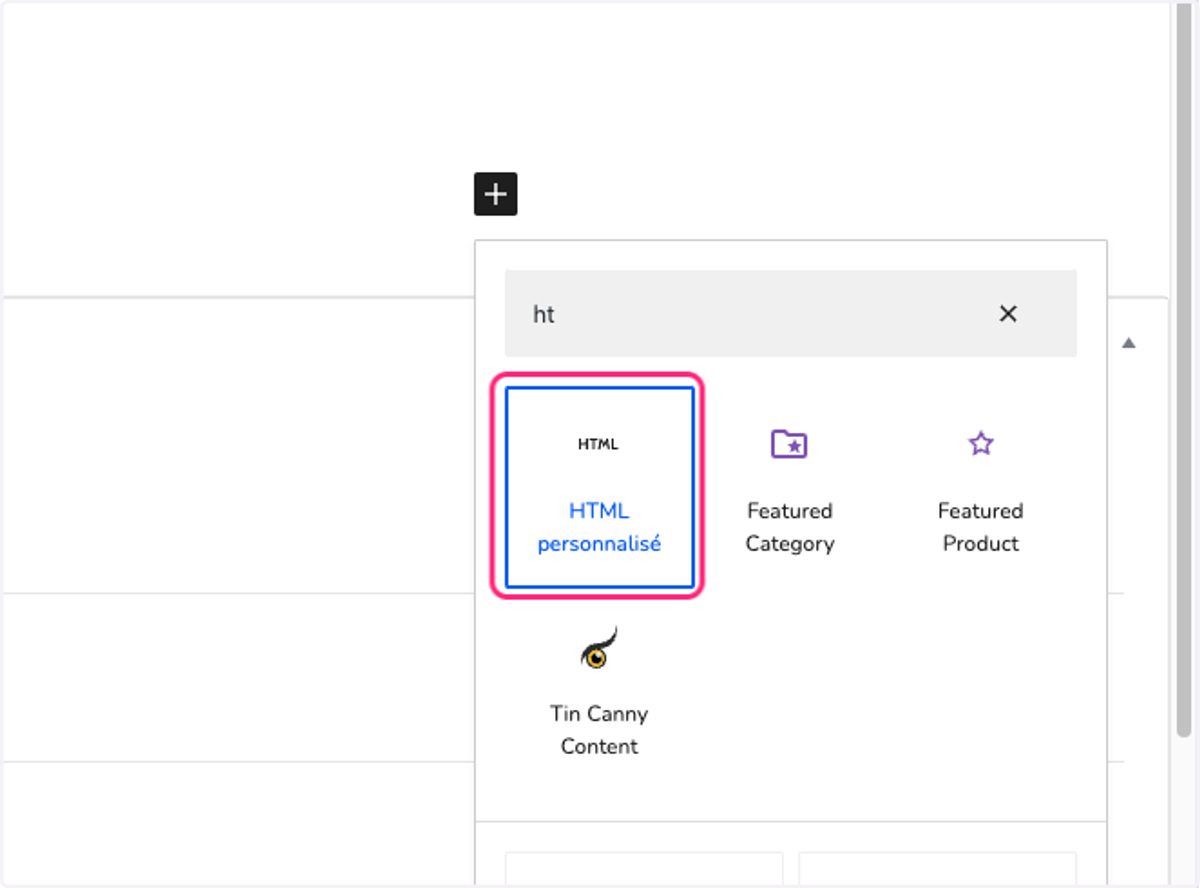Clear the block search with the X
1200x888 pixels.
tap(1008, 314)
